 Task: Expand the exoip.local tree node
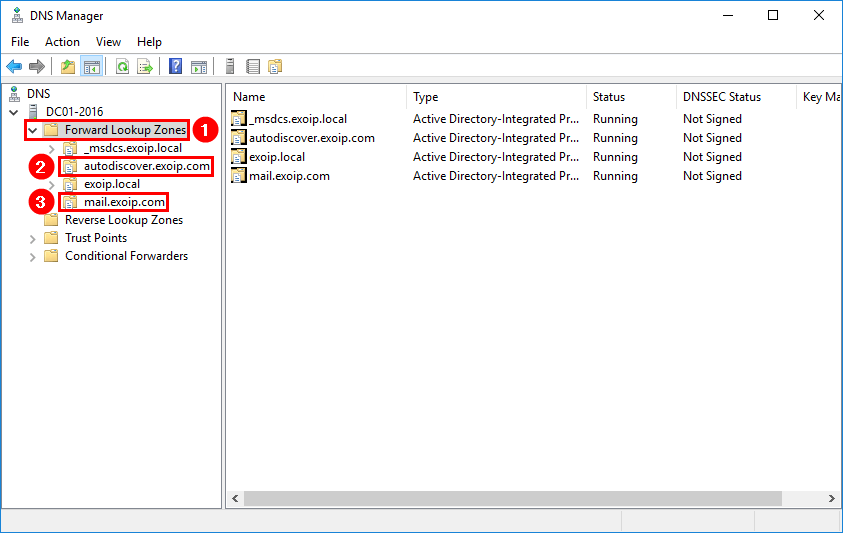click(52, 184)
